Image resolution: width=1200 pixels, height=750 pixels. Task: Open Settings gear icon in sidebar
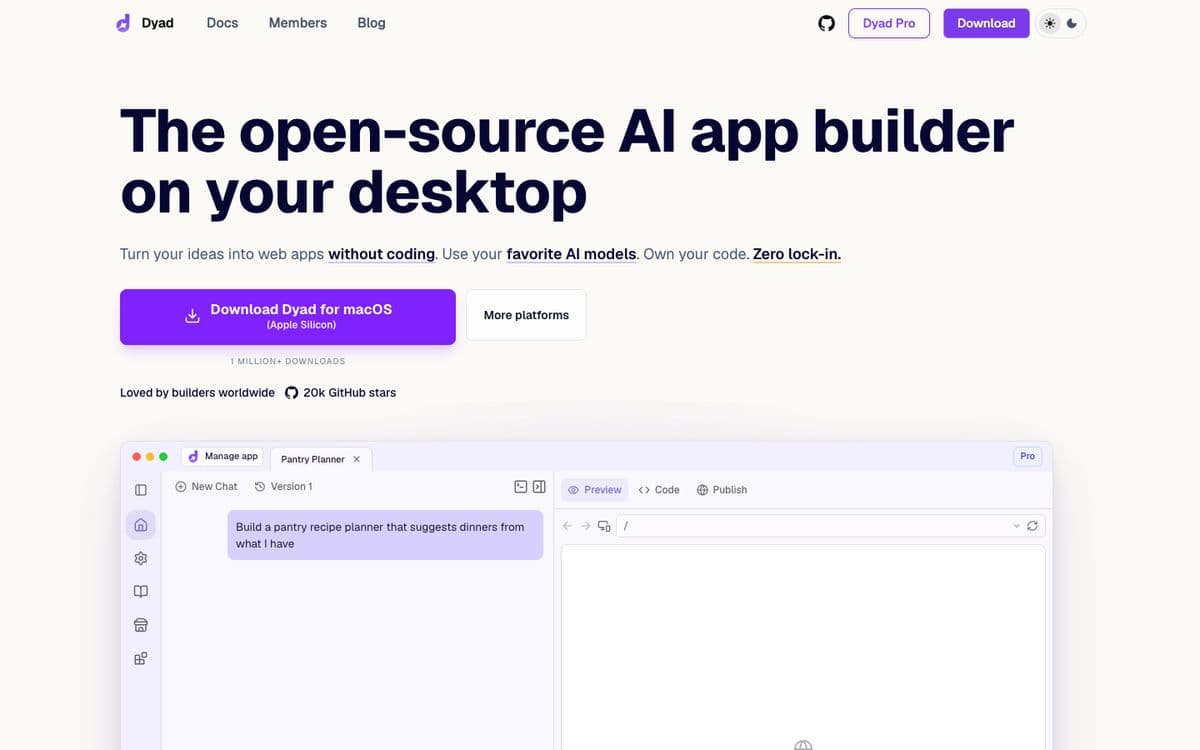[141, 558]
